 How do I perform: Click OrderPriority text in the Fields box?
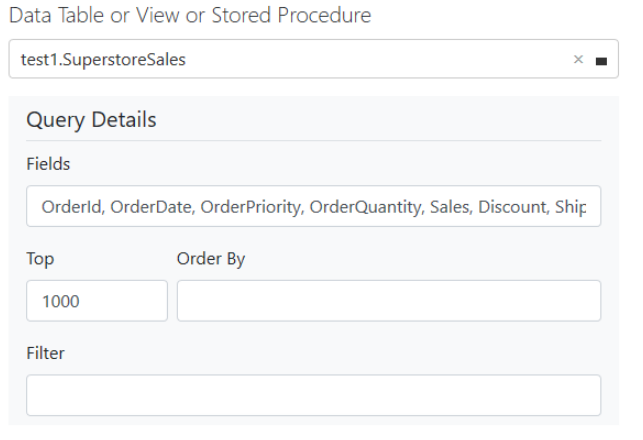pos(252,207)
